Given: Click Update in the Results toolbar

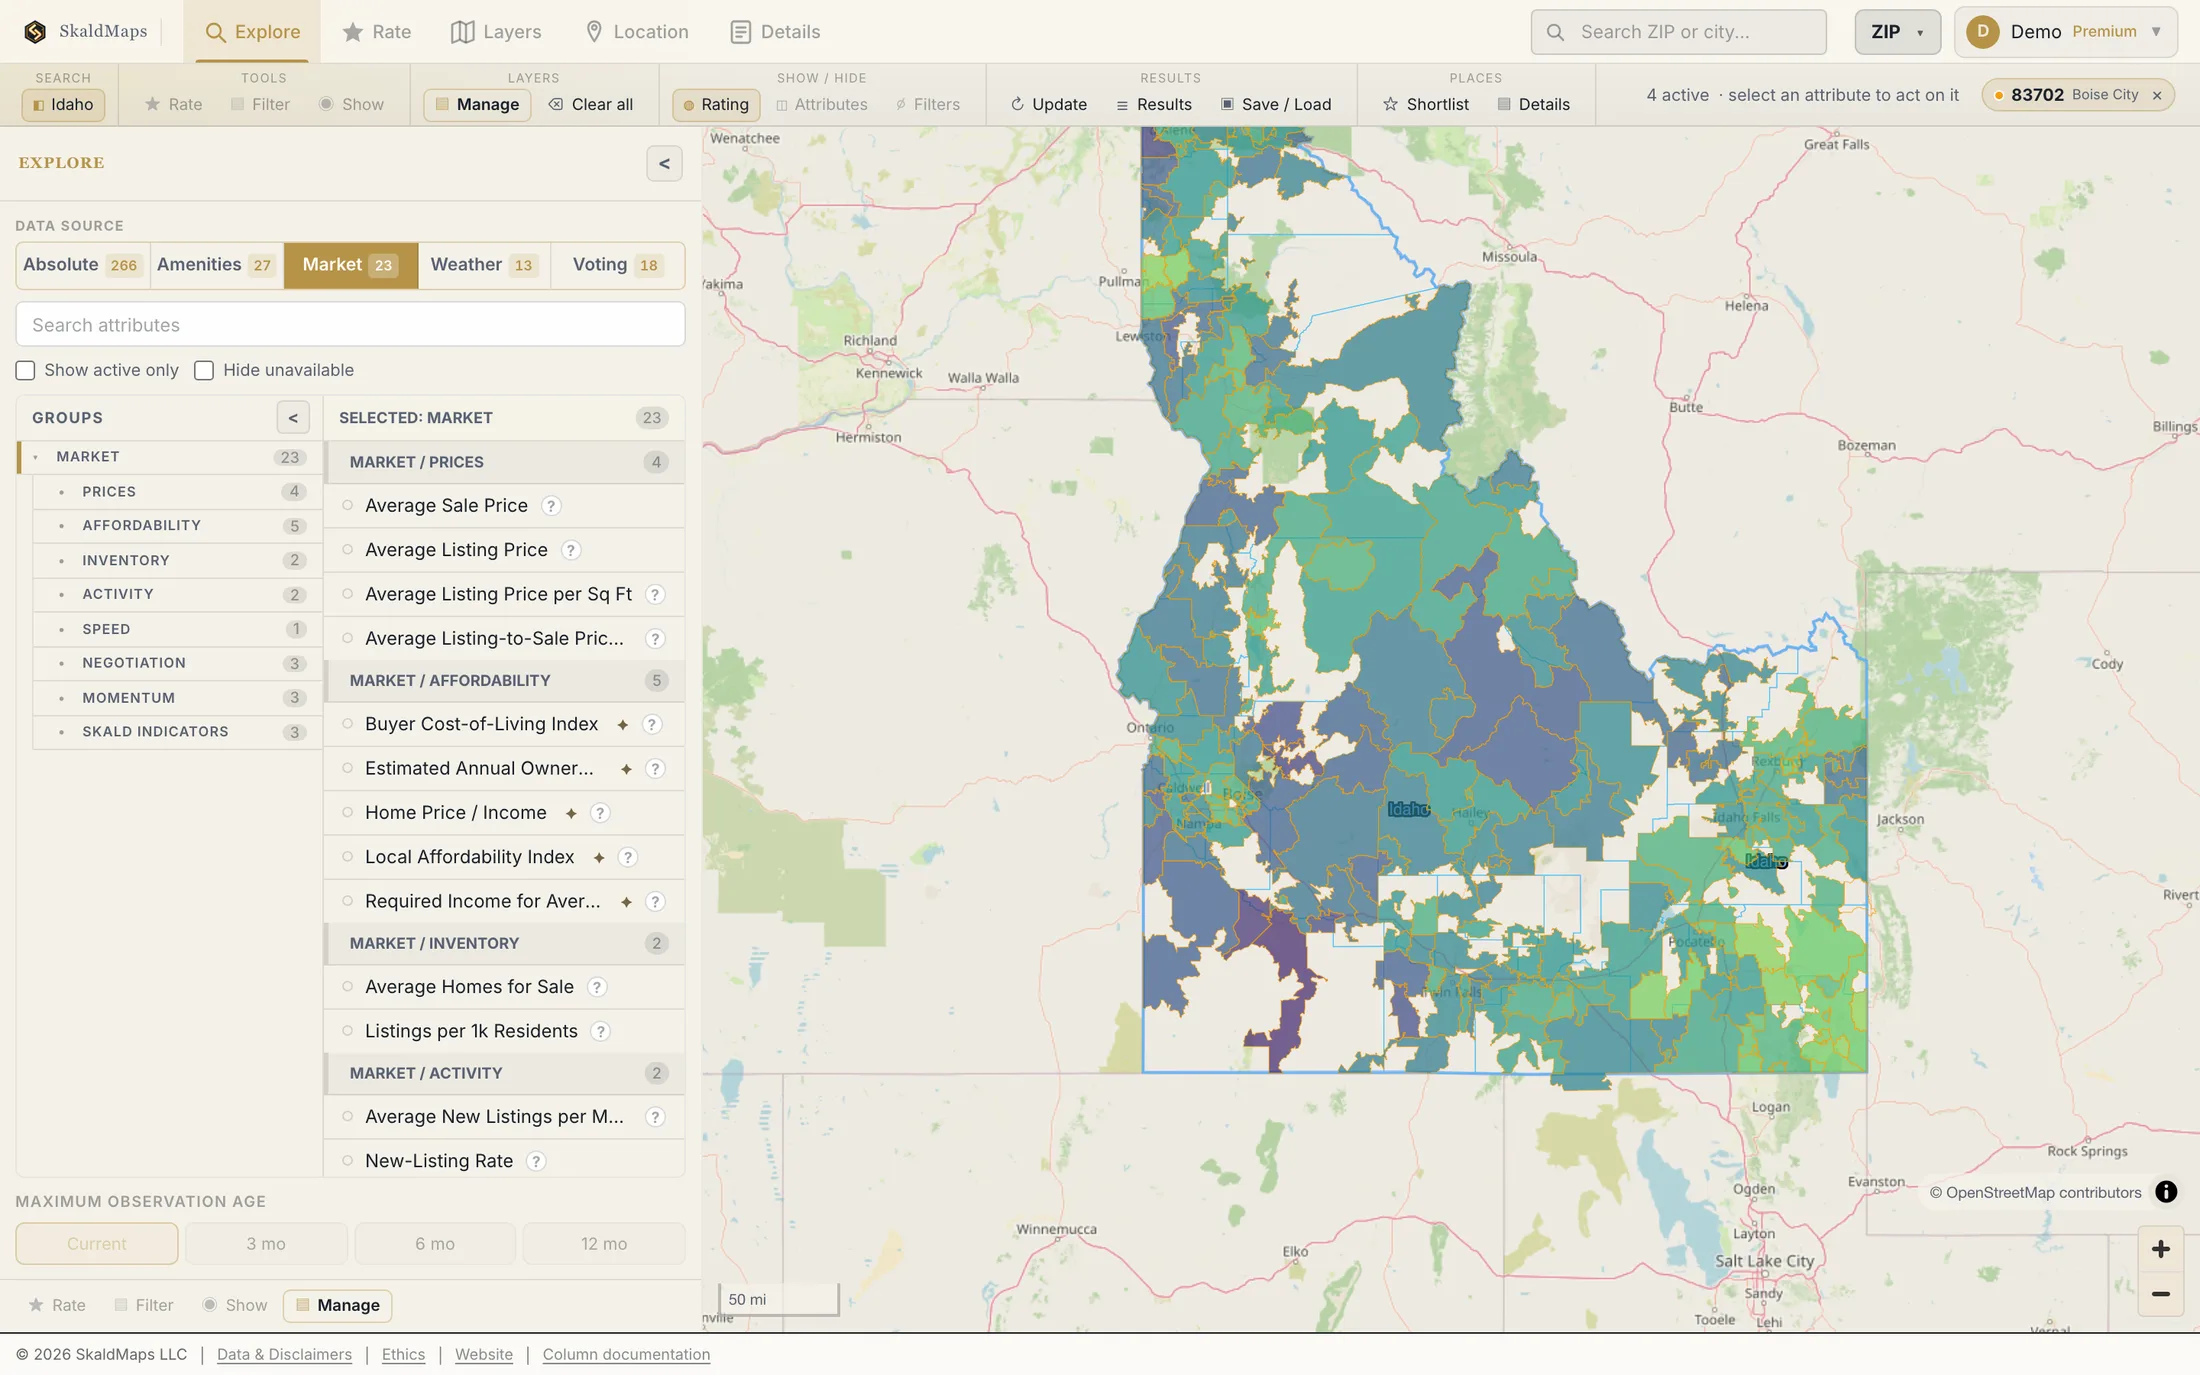Looking at the screenshot, I should [x=1048, y=104].
